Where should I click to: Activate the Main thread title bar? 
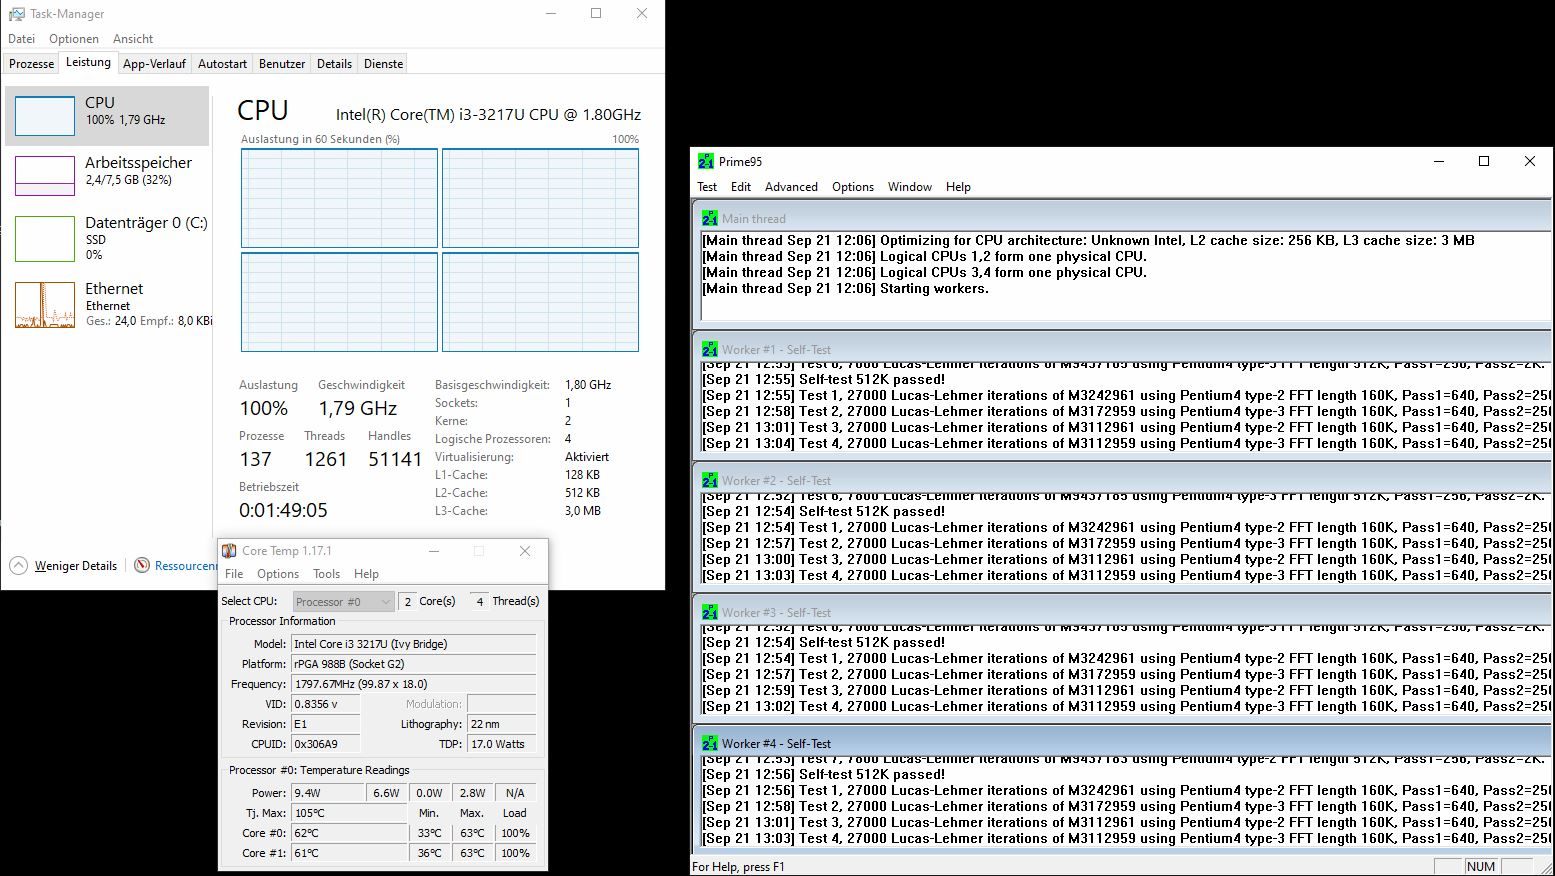click(1122, 218)
